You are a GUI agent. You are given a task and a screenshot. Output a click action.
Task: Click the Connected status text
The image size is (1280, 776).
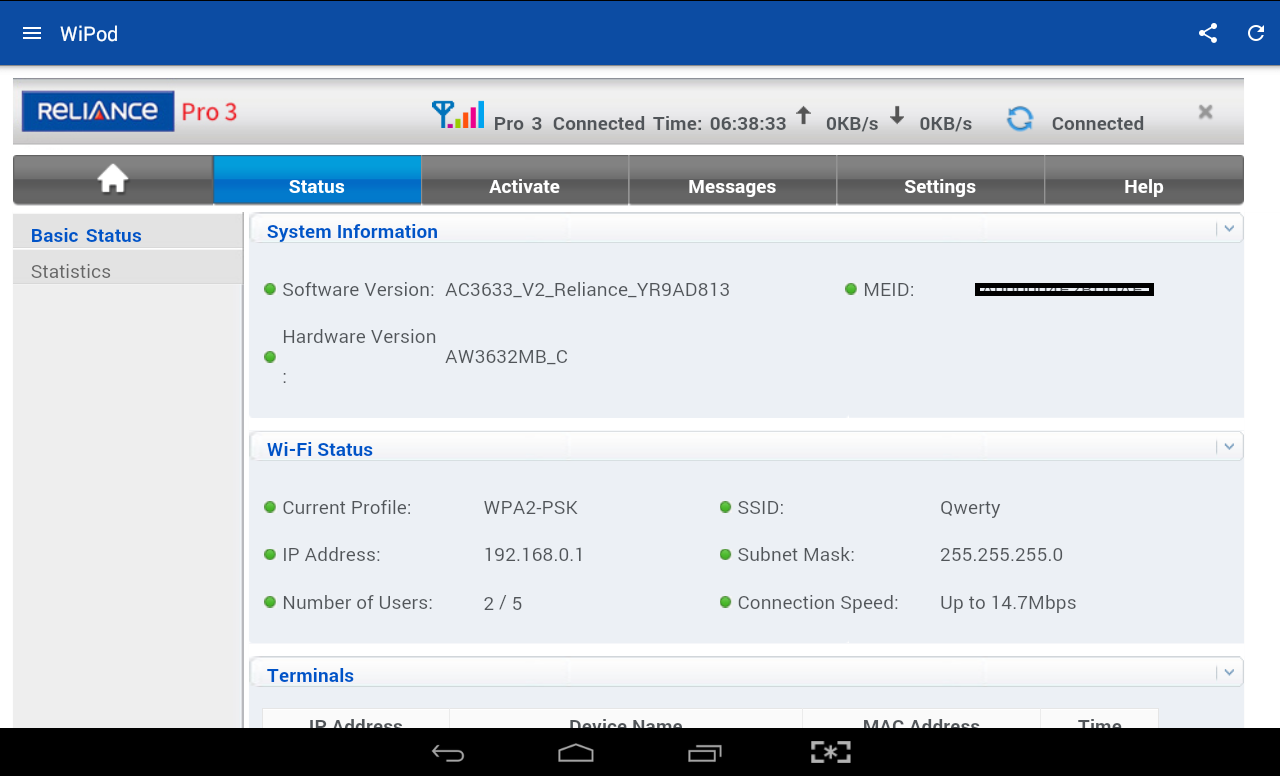(1098, 124)
